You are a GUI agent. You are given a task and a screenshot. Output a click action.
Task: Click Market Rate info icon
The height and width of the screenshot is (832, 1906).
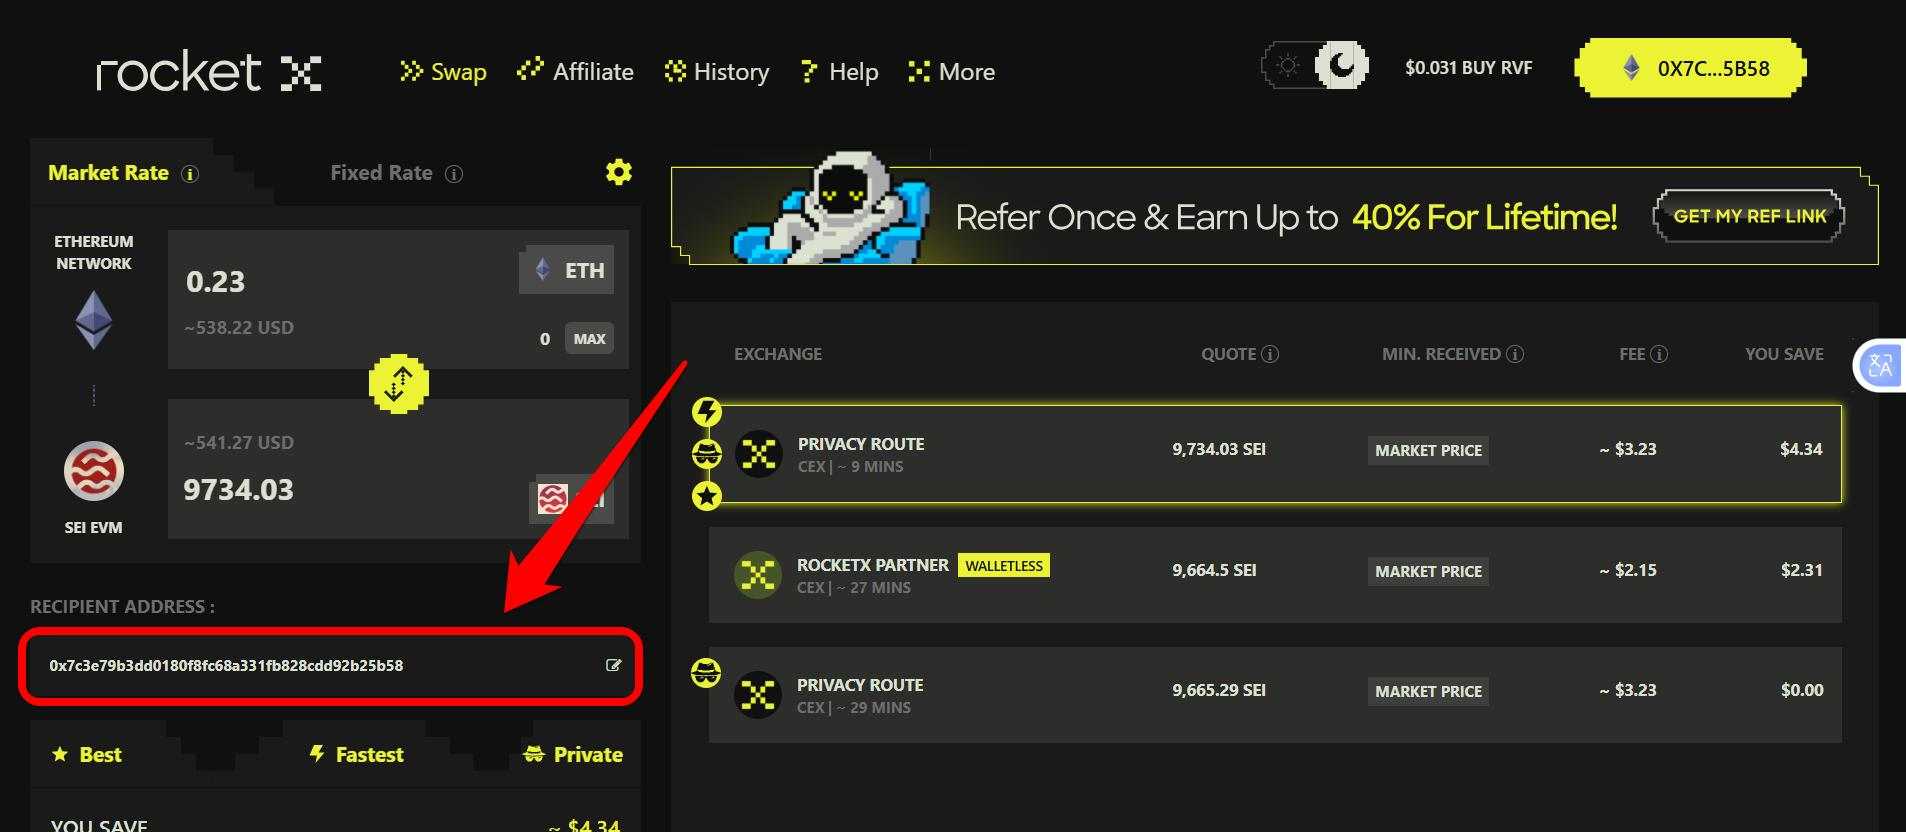(190, 174)
